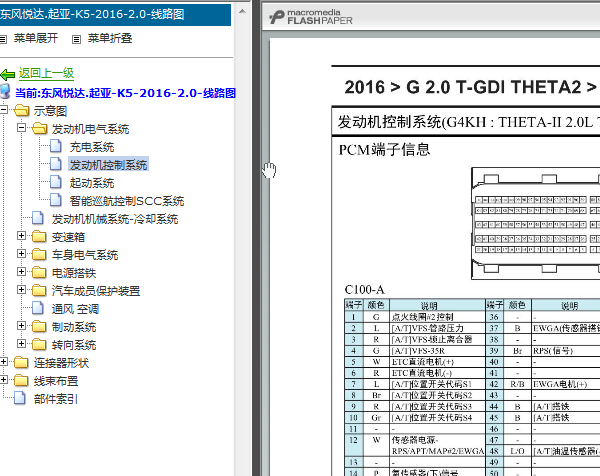Click the title bar 东风悦达.起亚-K5-2016-2.0-线路图

tap(115, 15)
